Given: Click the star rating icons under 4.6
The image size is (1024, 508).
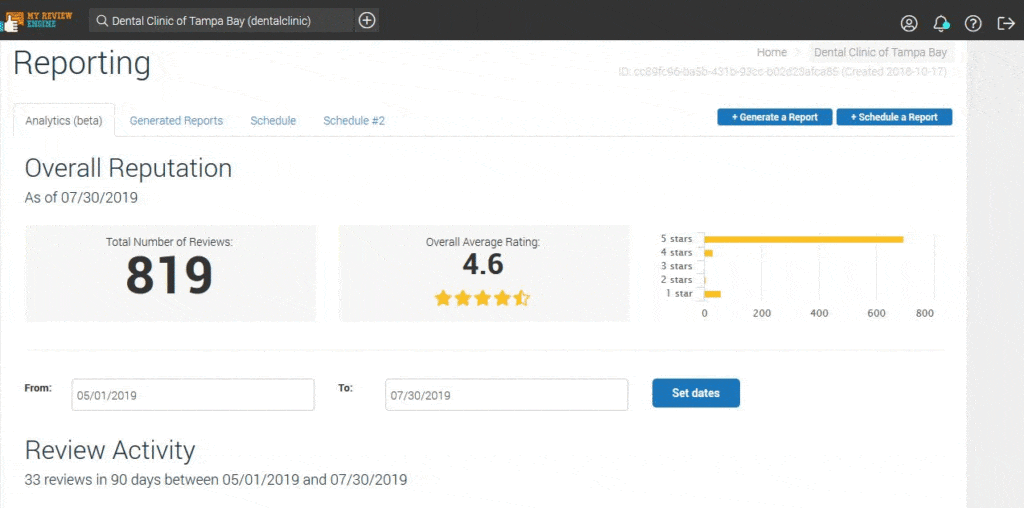Looking at the screenshot, I should click(x=483, y=298).
